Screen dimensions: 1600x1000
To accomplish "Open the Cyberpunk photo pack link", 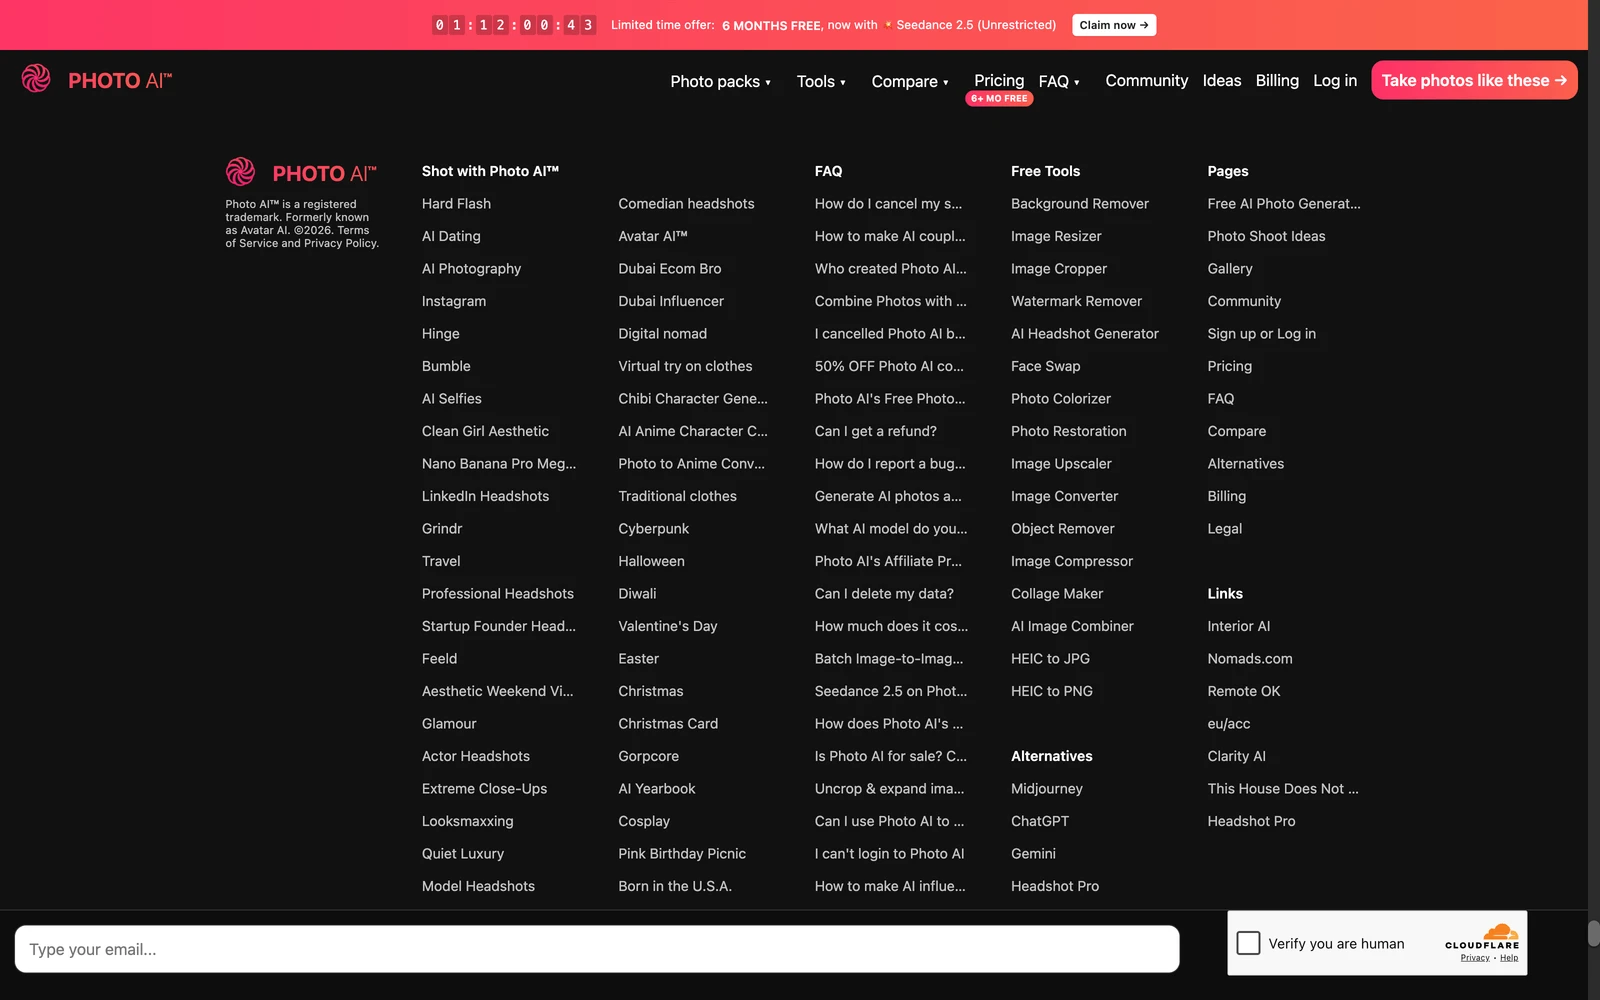I will click(x=653, y=529).
